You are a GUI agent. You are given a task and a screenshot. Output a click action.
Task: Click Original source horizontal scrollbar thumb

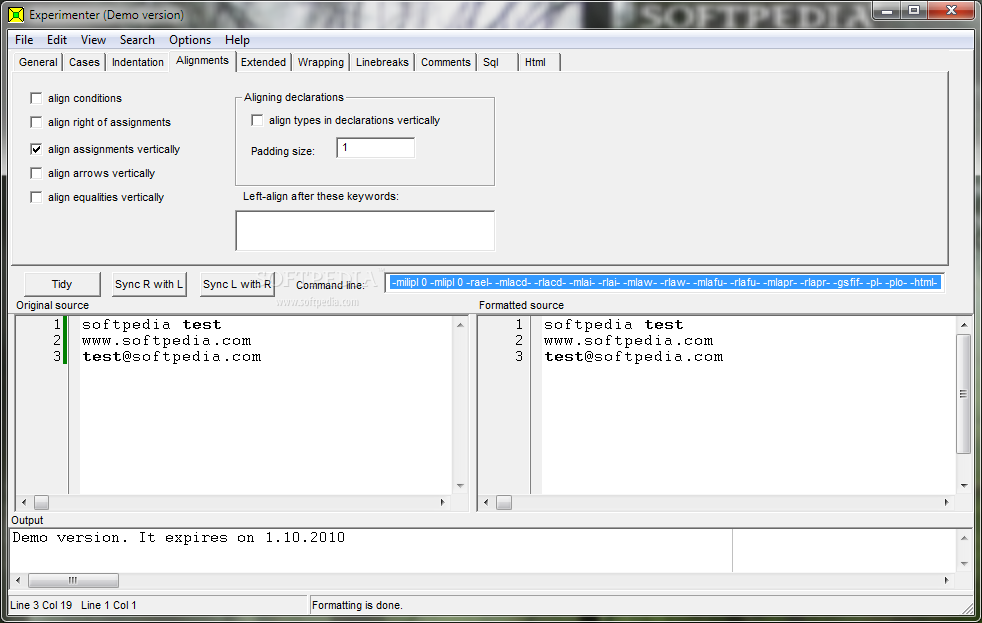tap(41, 502)
